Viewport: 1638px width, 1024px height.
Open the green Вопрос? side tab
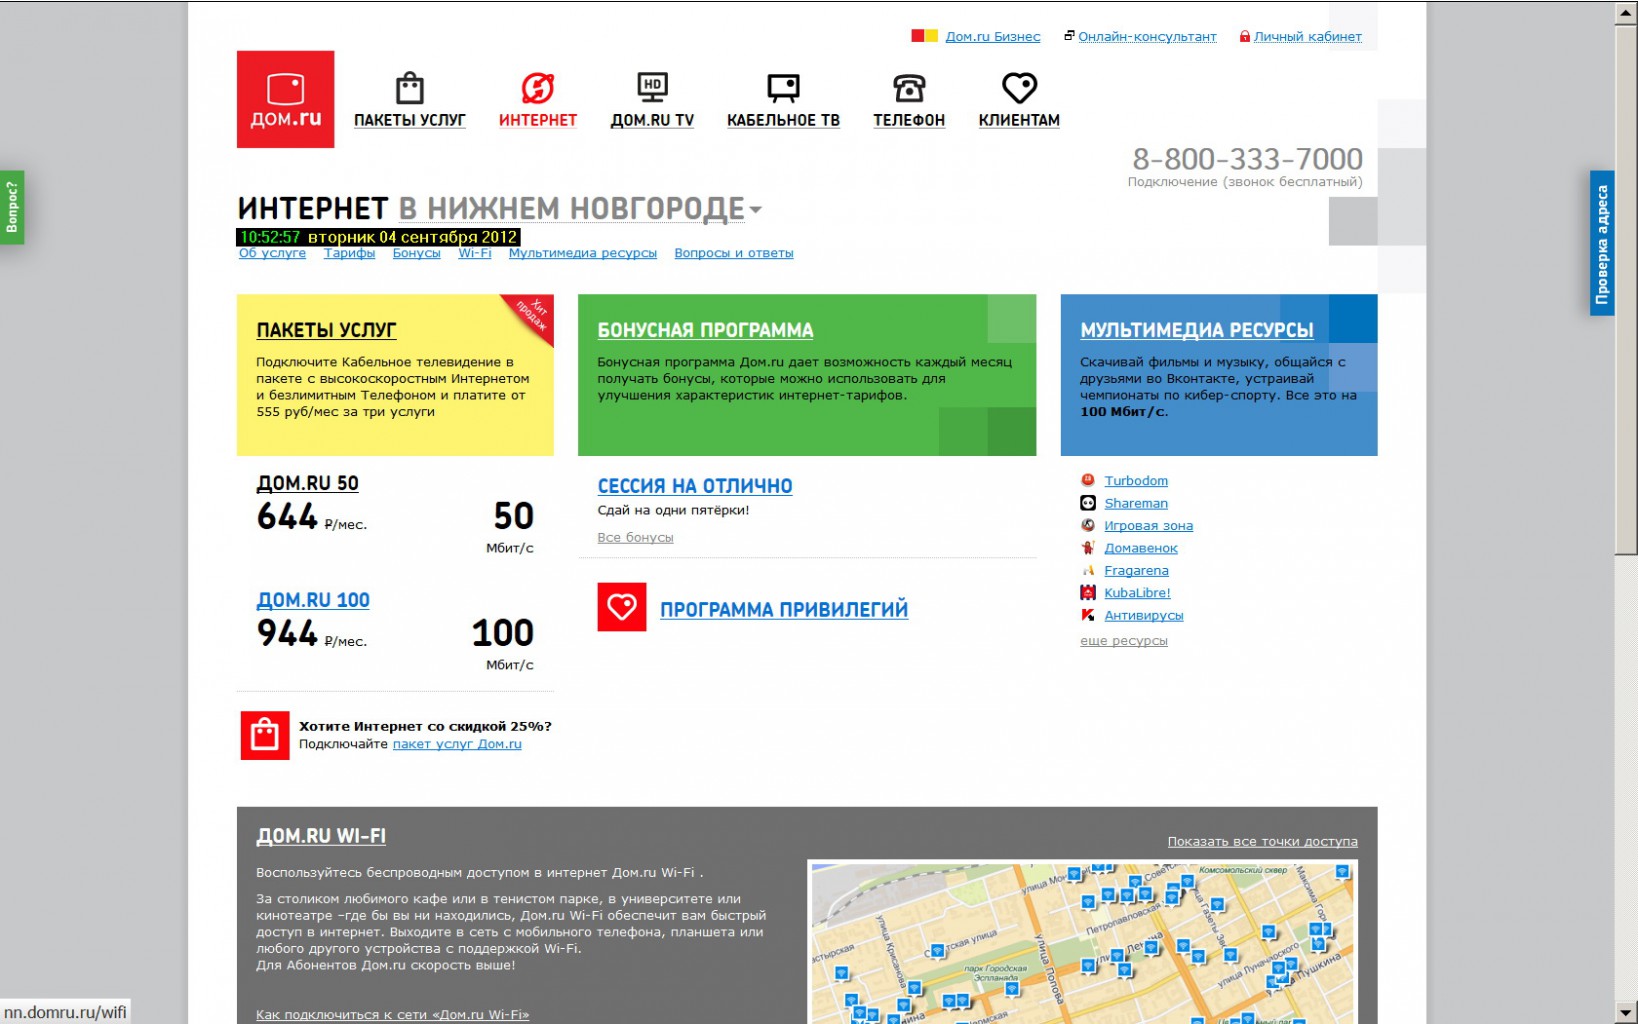12,207
